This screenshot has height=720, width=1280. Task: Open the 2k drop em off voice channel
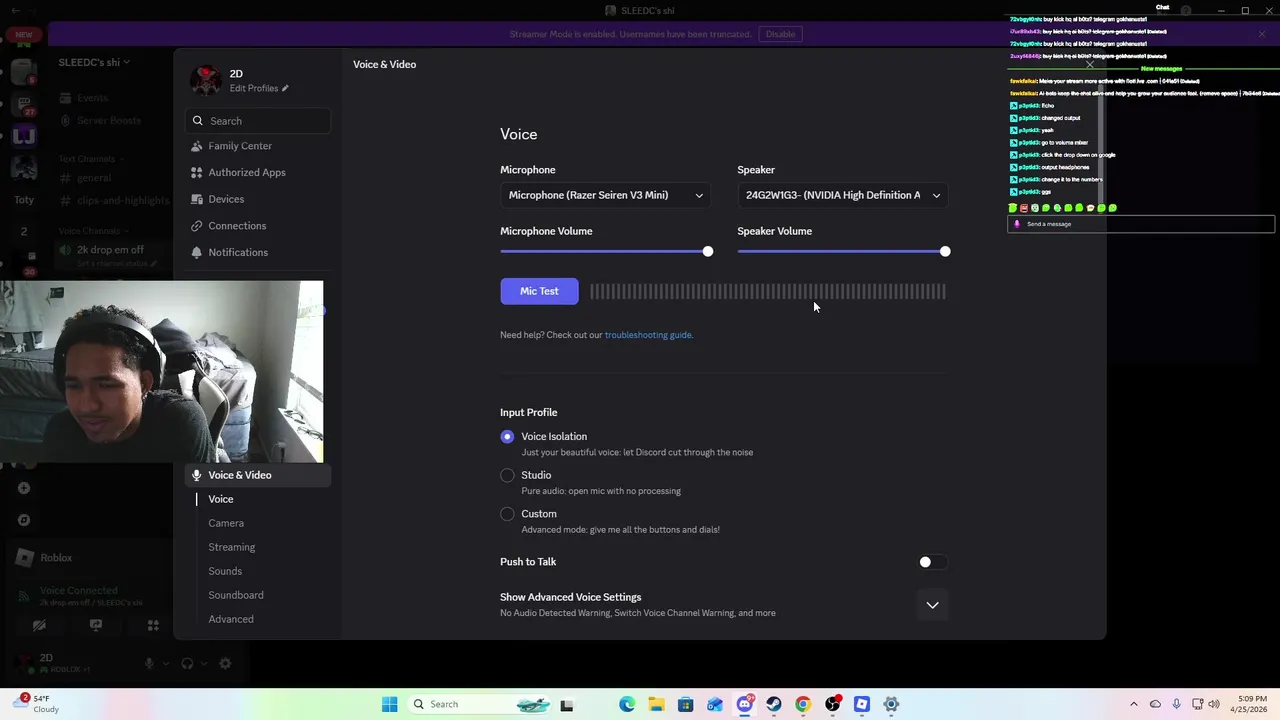pos(110,250)
